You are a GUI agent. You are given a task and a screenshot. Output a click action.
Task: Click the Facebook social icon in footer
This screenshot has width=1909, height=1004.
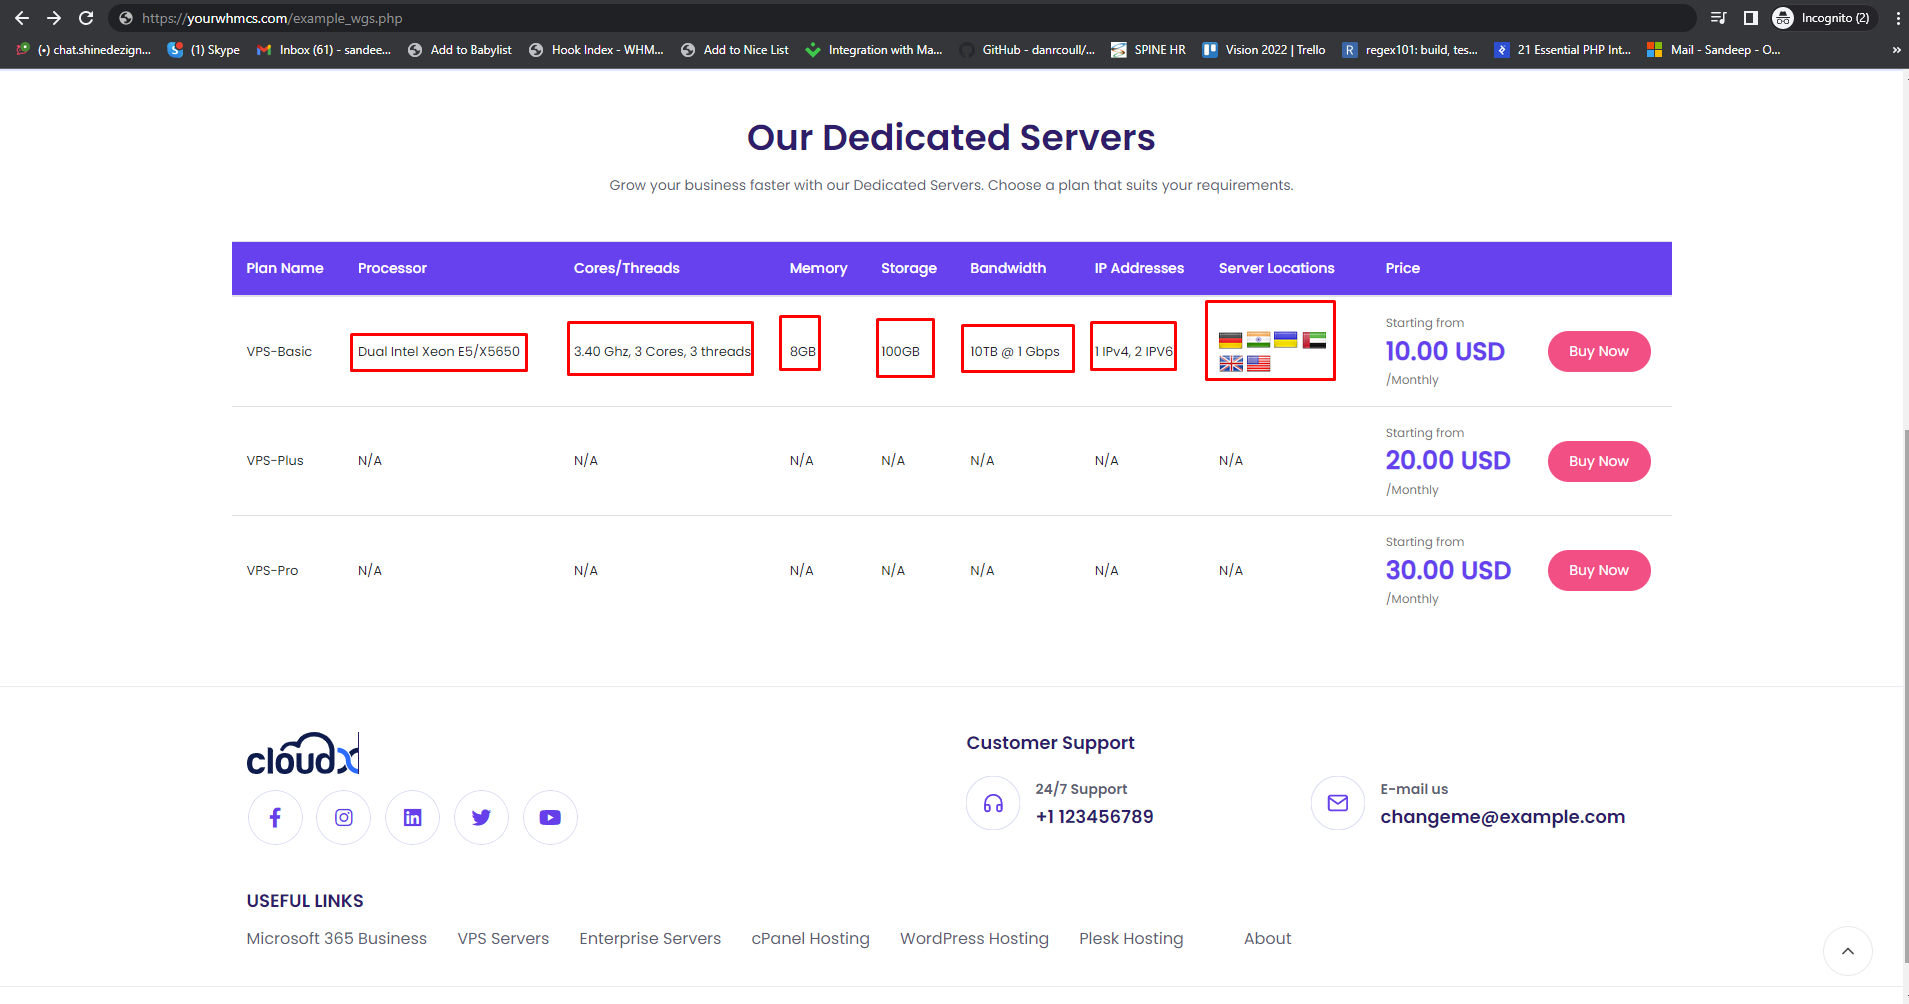point(275,818)
